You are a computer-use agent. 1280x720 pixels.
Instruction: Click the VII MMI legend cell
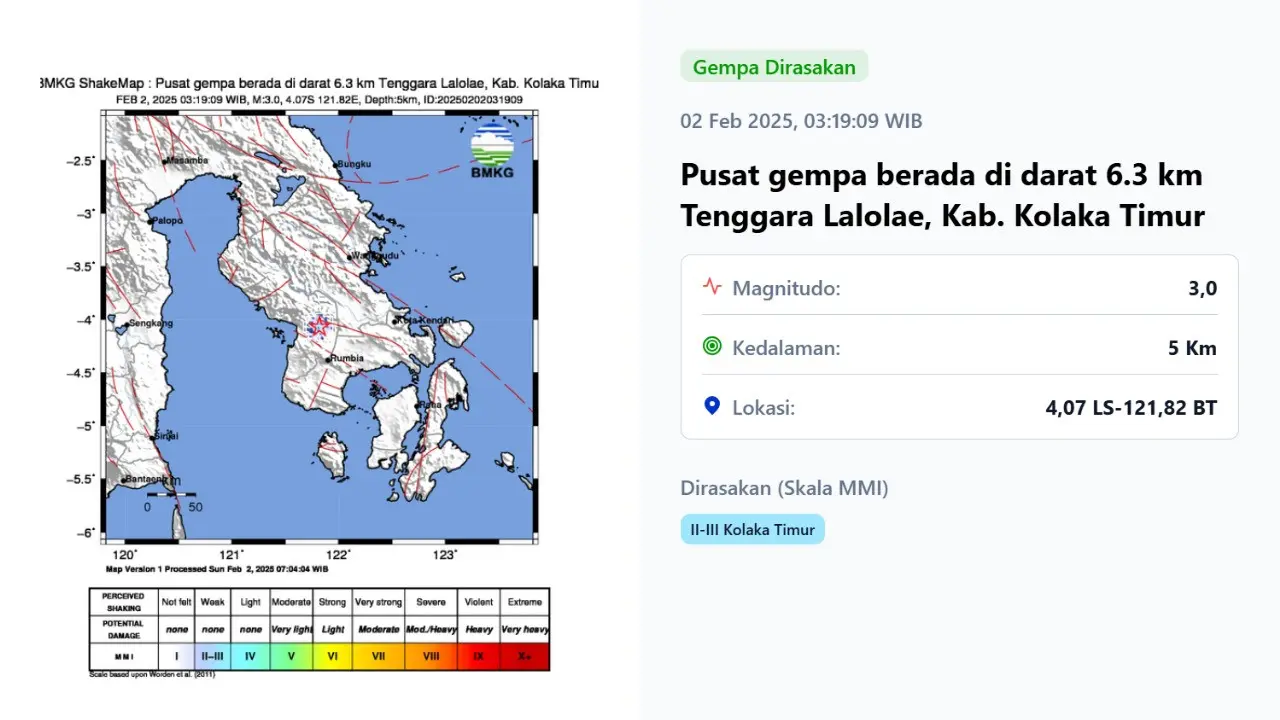pos(378,657)
